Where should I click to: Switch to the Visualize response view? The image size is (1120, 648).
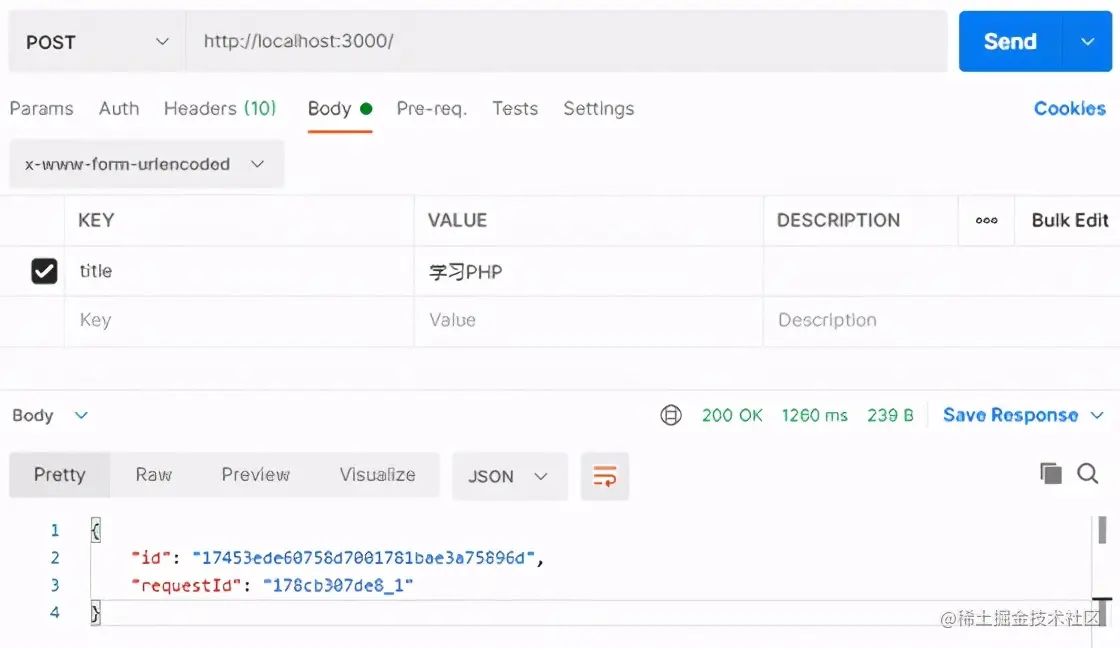[377, 474]
